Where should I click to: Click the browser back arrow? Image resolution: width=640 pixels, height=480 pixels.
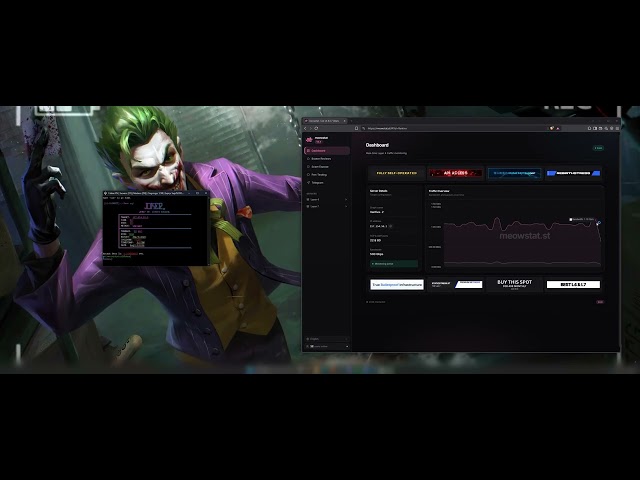[x=305, y=128]
